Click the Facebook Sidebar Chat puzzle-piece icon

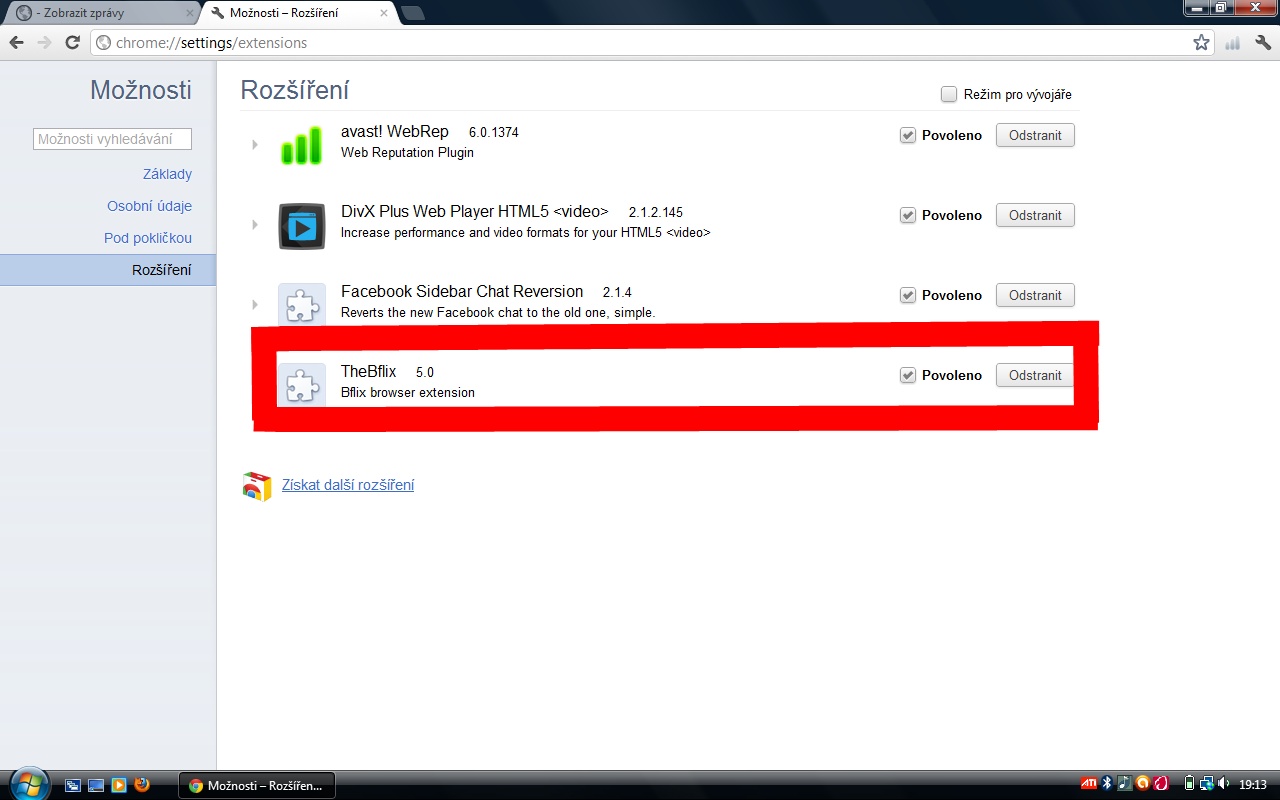pos(301,303)
